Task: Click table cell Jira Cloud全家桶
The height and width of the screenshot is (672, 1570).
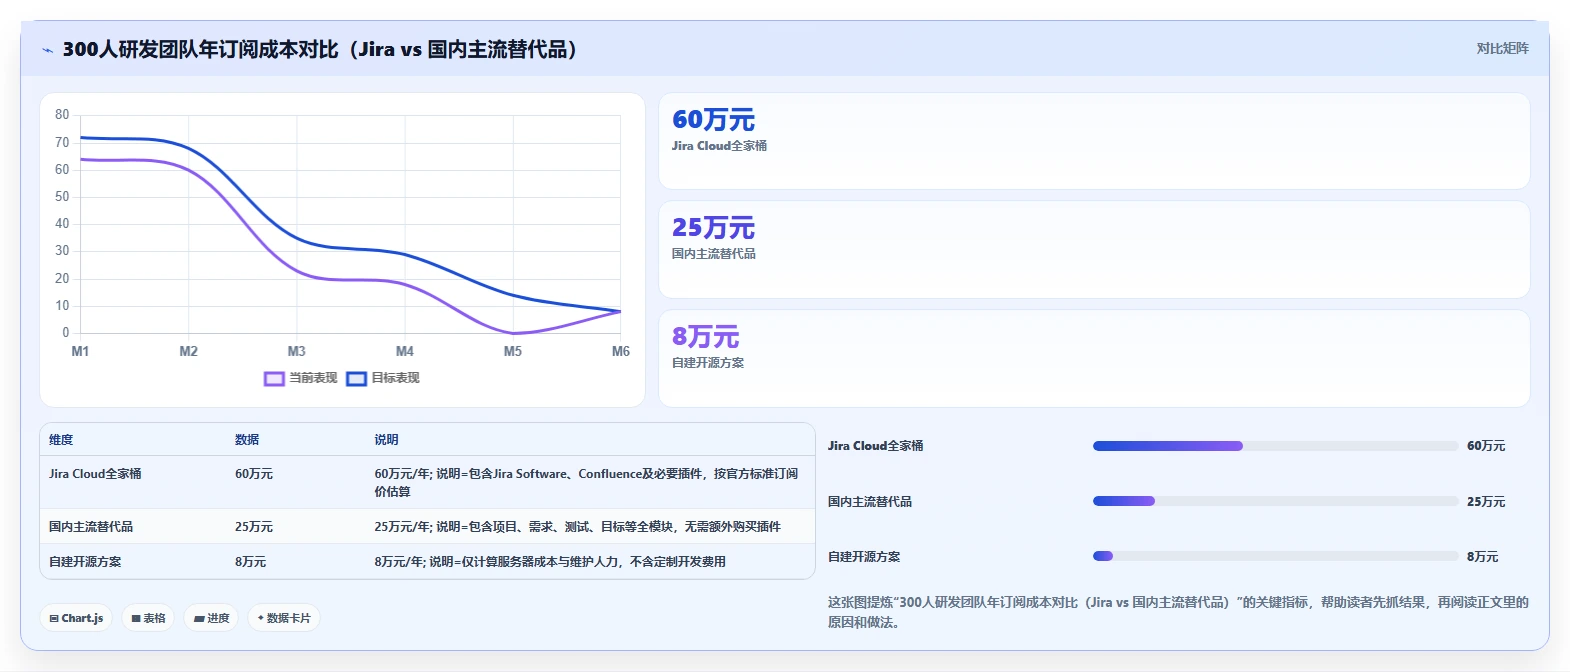Action: [x=95, y=474]
